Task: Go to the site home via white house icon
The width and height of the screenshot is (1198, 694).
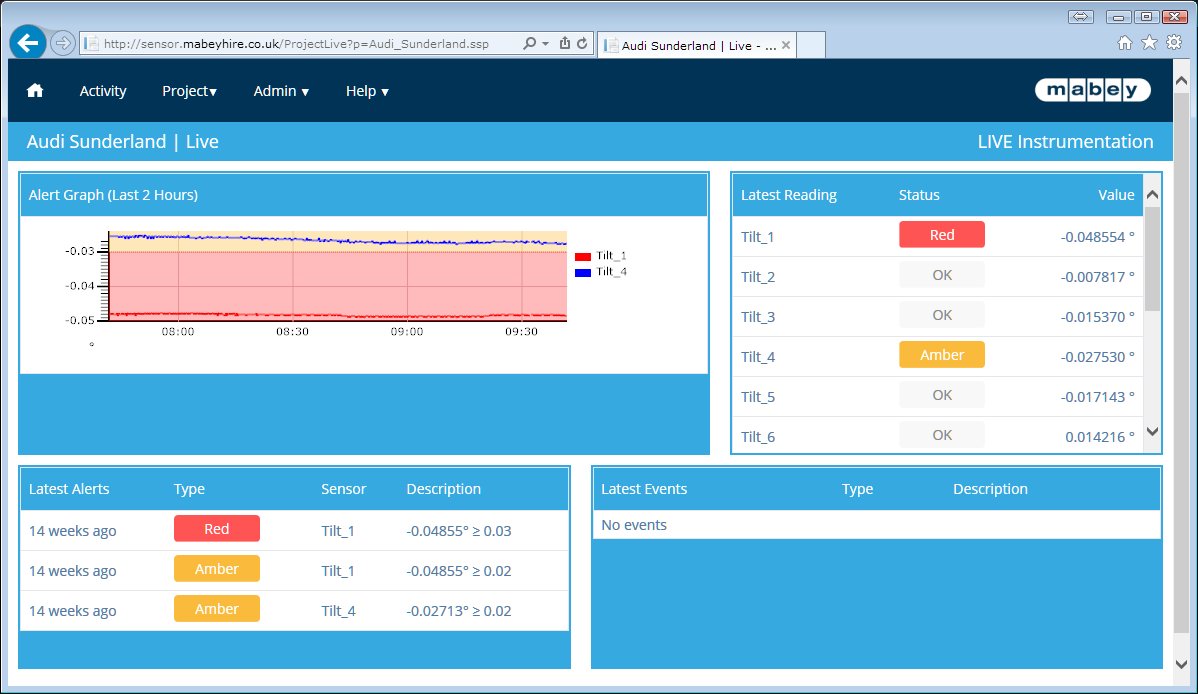Action: (35, 91)
